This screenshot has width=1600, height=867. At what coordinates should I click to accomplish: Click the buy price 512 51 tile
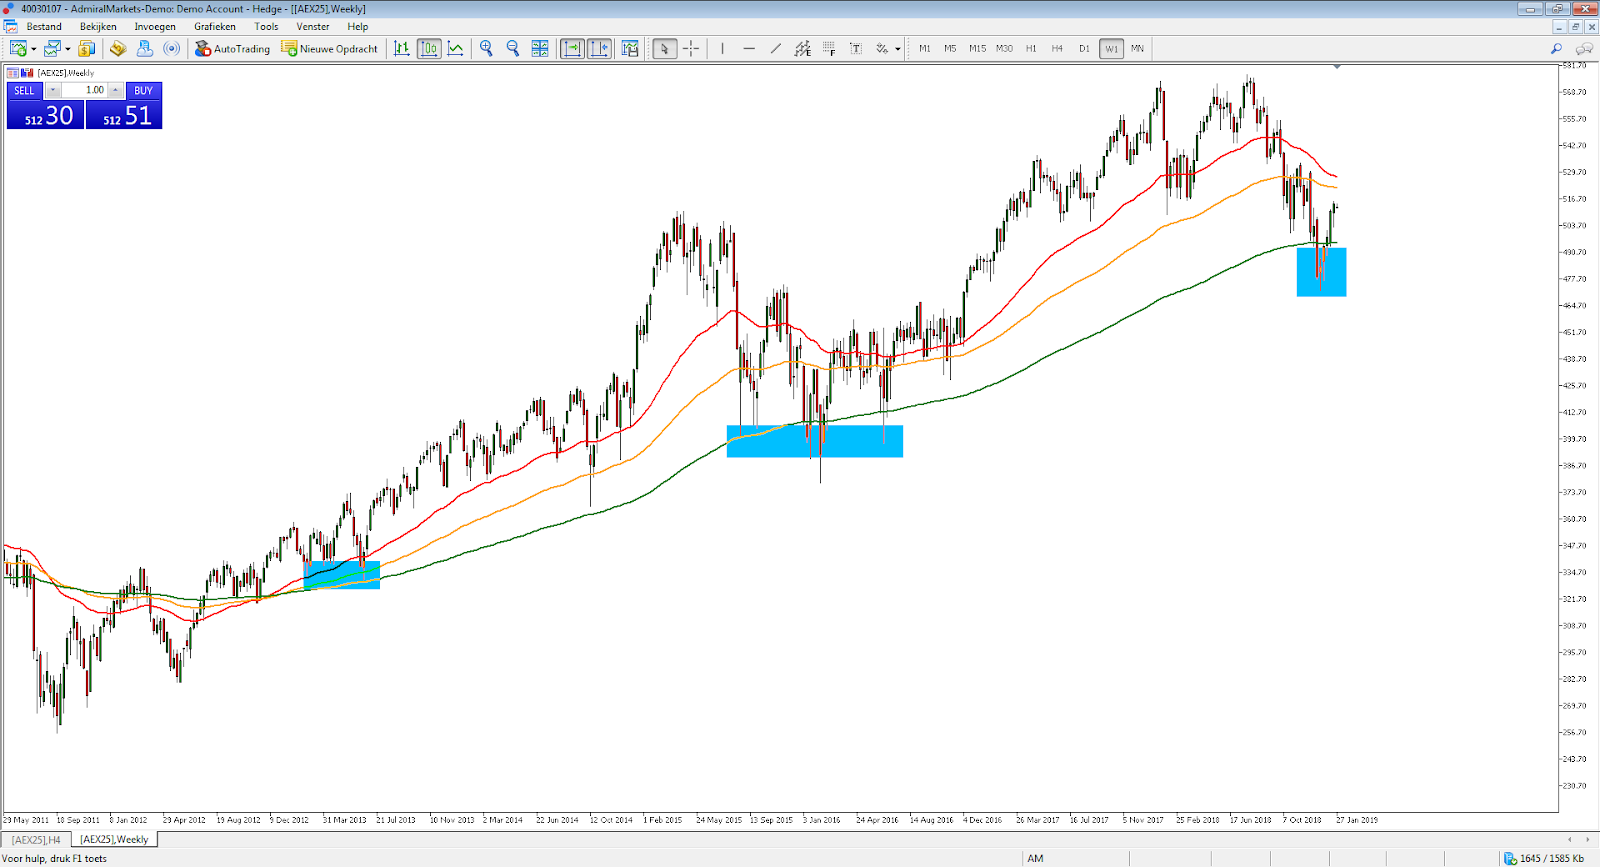coord(124,115)
